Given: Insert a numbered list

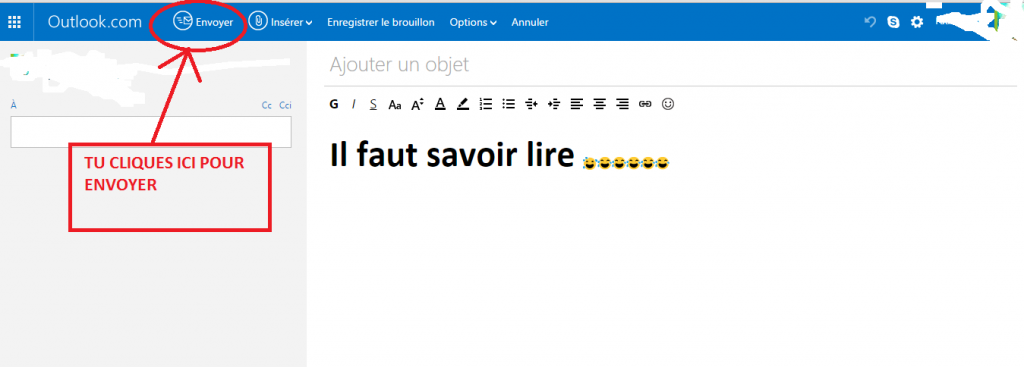Looking at the screenshot, I should [486, 104].
